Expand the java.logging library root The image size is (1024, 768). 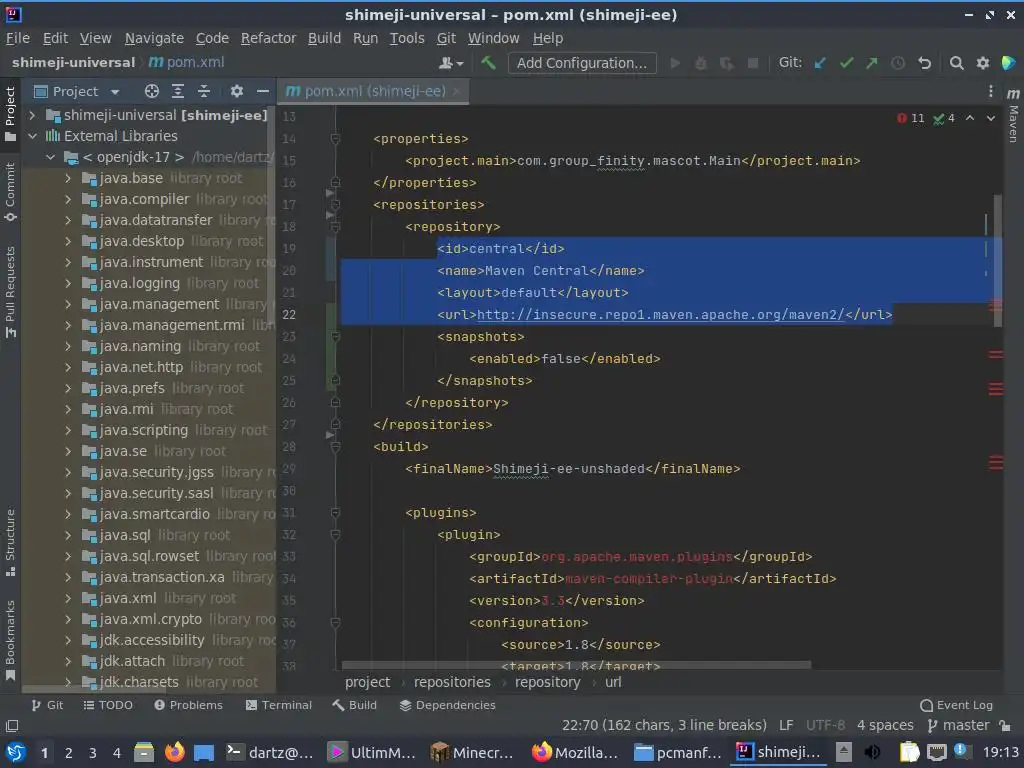[x=68, y=283]
